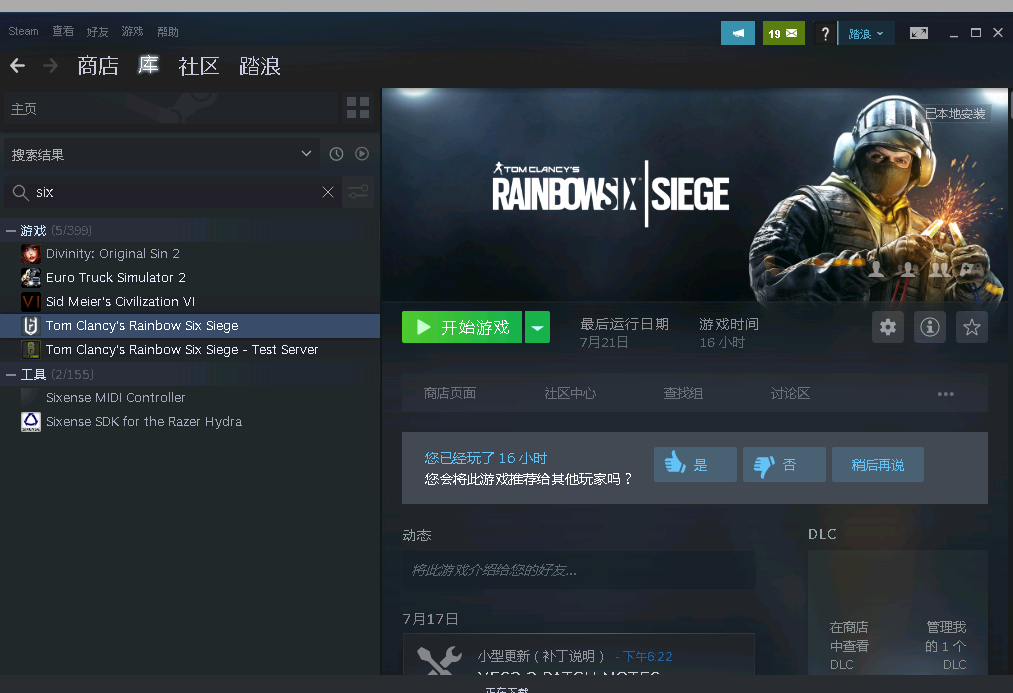Click the six search input field
Screen dimensions: 1013x693
174,192
